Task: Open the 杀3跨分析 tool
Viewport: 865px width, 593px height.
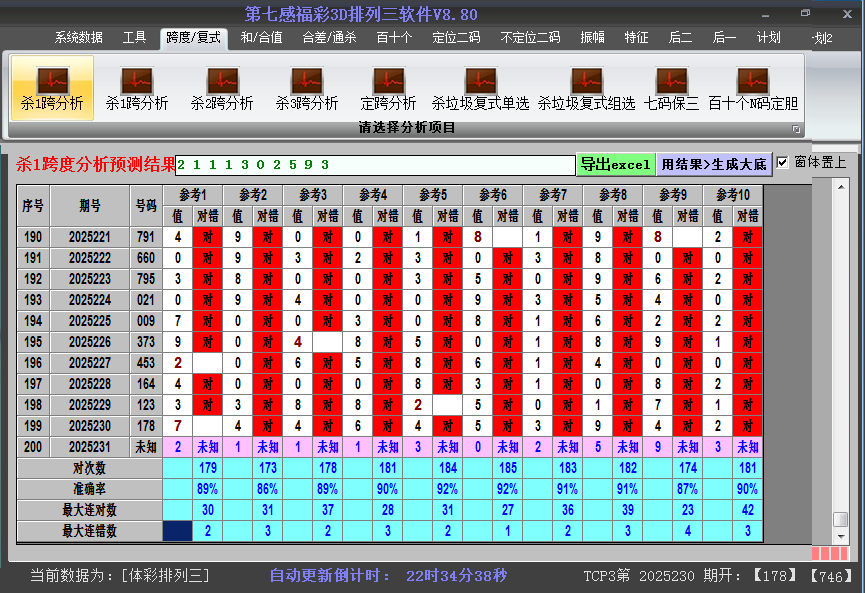Action: click(307, 88)
